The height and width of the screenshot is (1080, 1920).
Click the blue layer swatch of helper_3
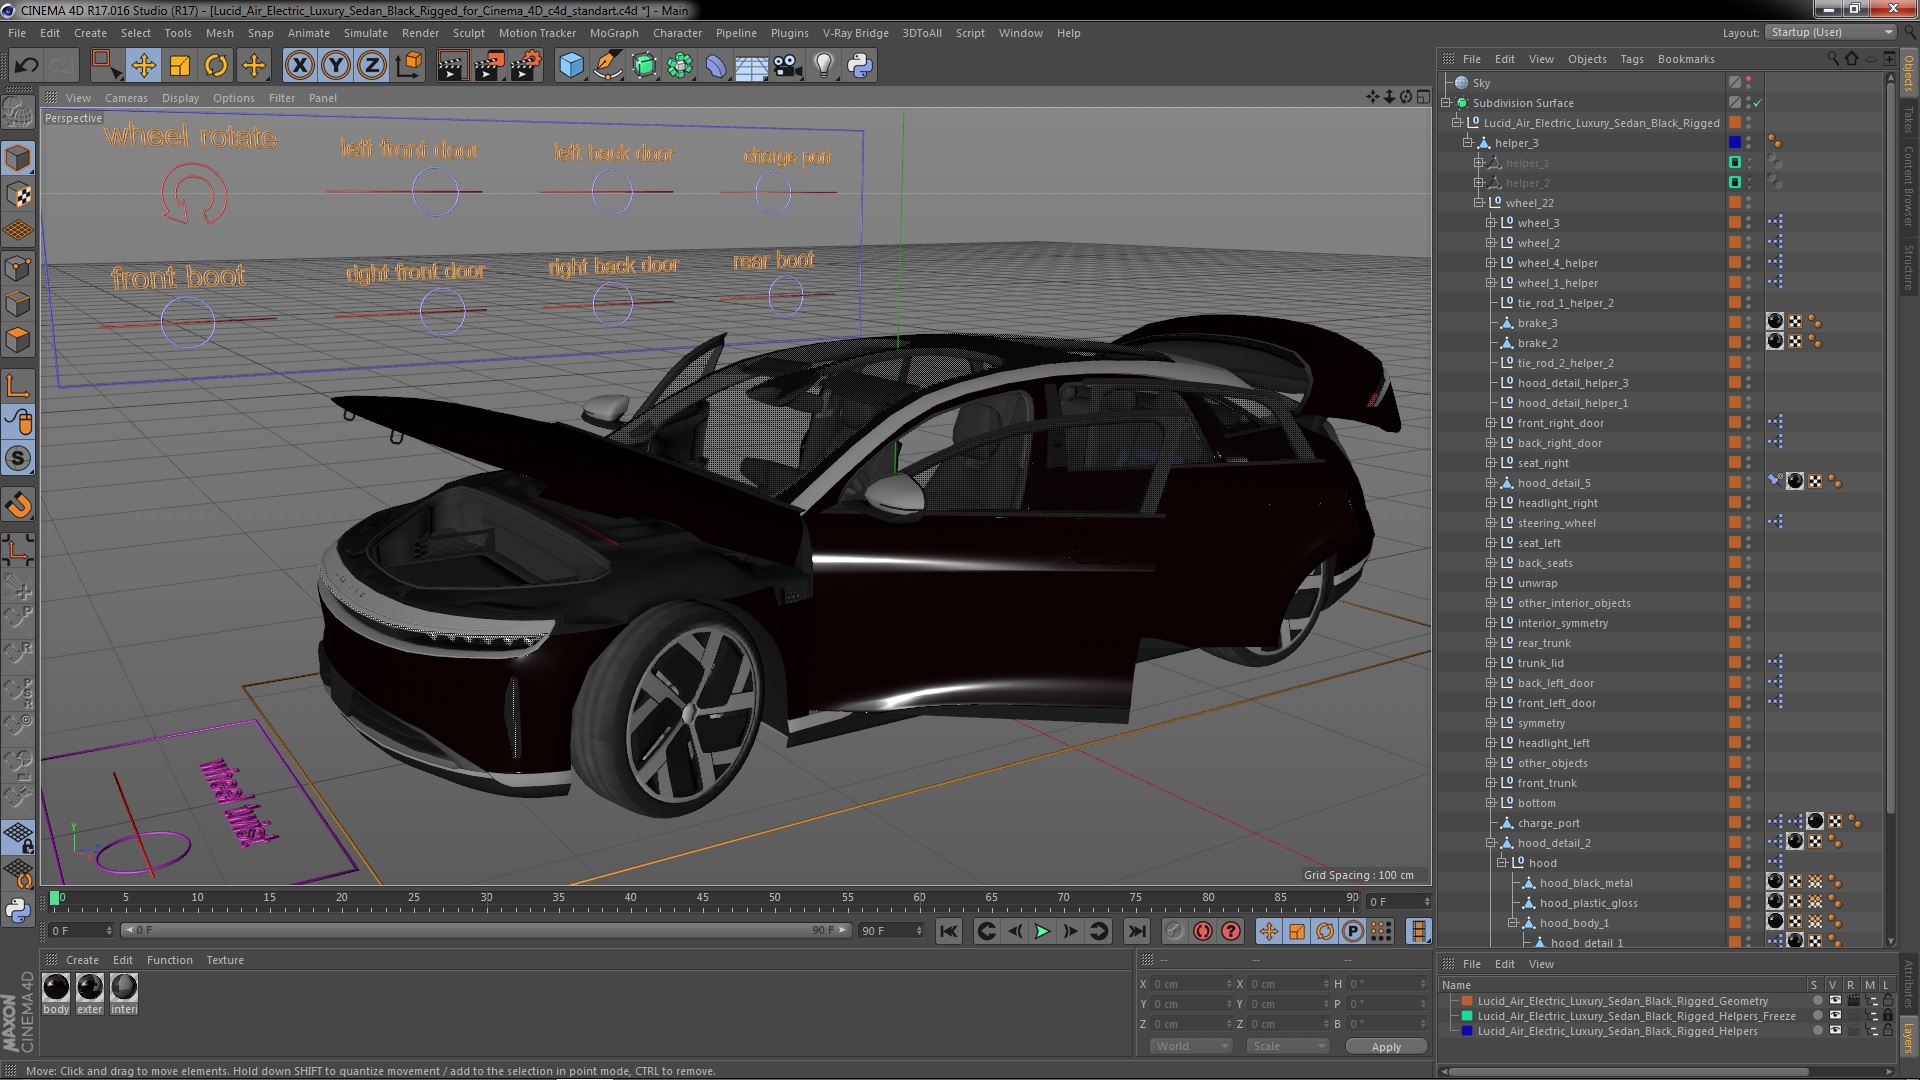pos(1735,143)
